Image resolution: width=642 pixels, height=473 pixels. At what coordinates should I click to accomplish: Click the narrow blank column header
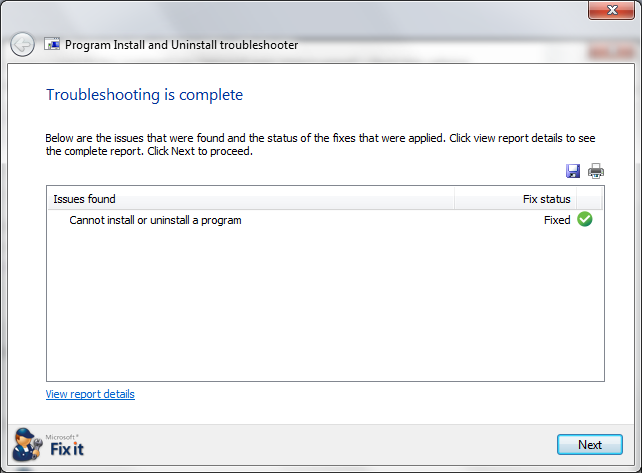589,199
